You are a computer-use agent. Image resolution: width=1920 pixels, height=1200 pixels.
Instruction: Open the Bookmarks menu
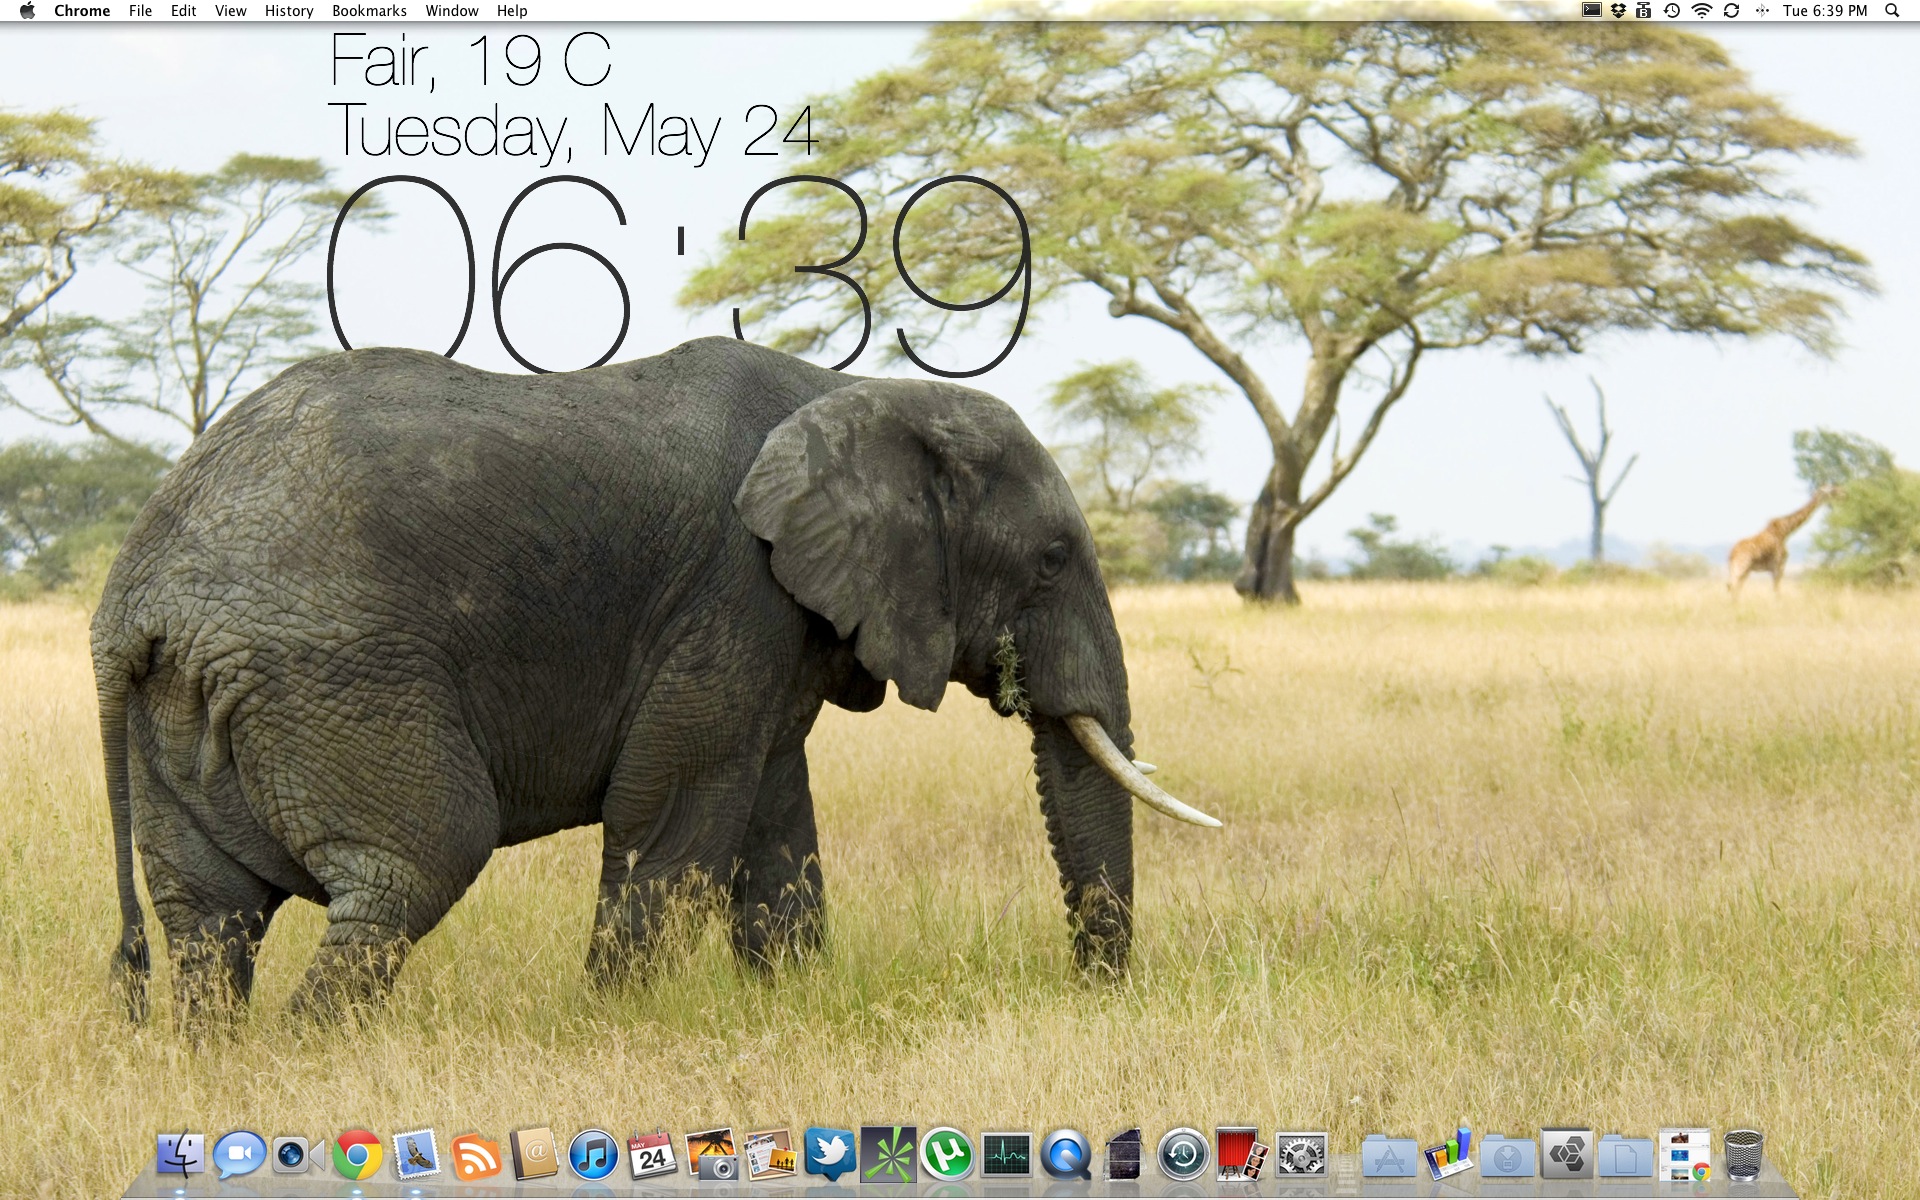[x=369, y=11]
